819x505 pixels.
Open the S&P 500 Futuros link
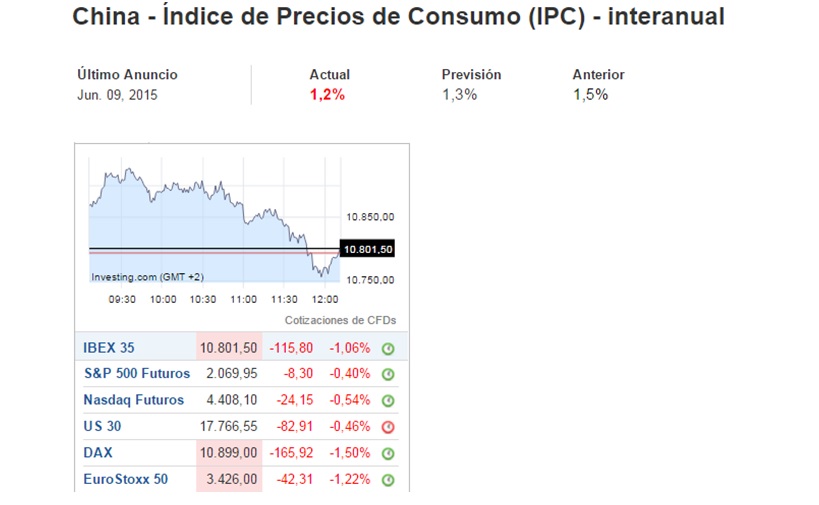[137, 374]
